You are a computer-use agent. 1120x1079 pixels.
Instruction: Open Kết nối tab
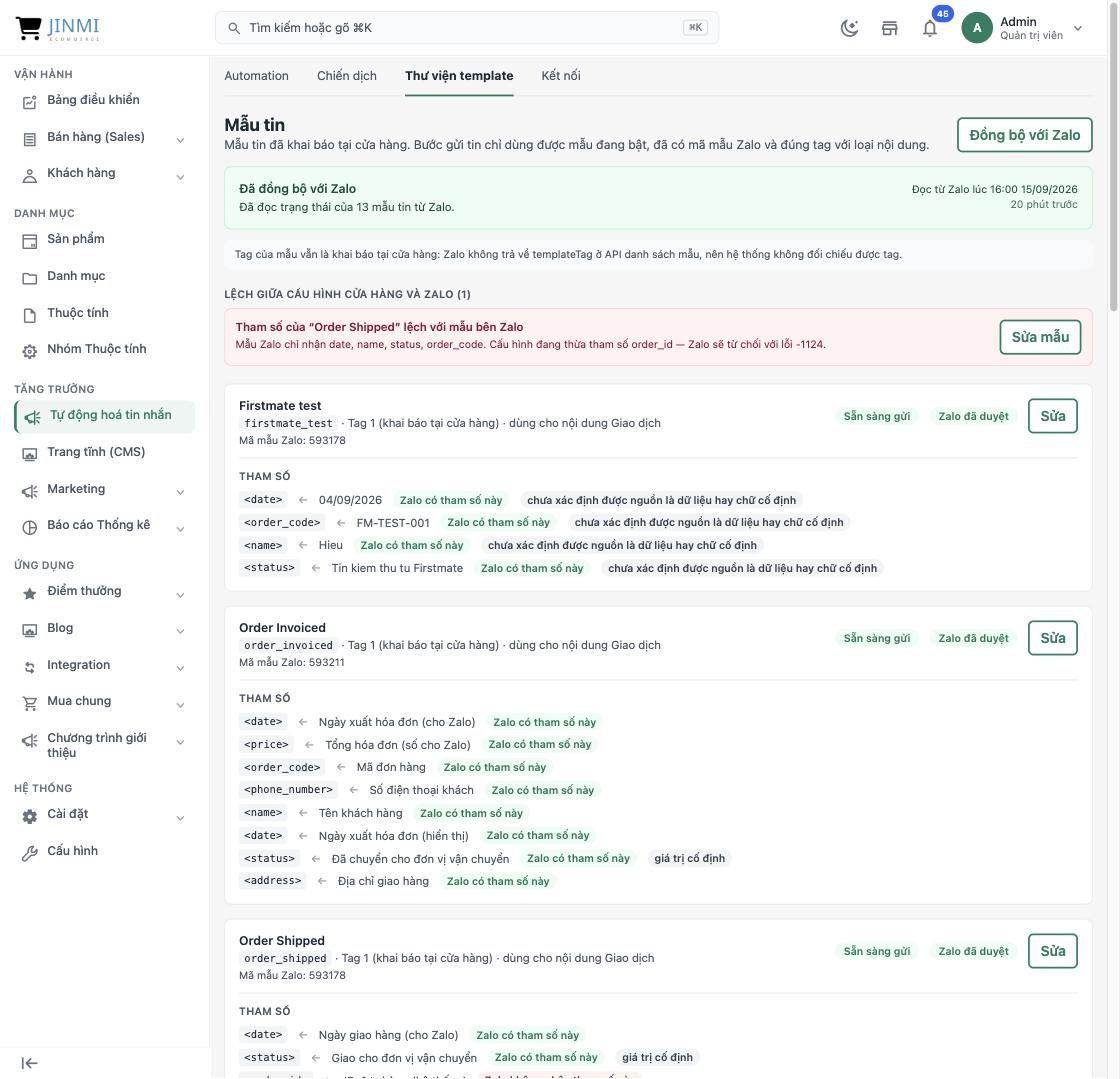click(561, 76)
